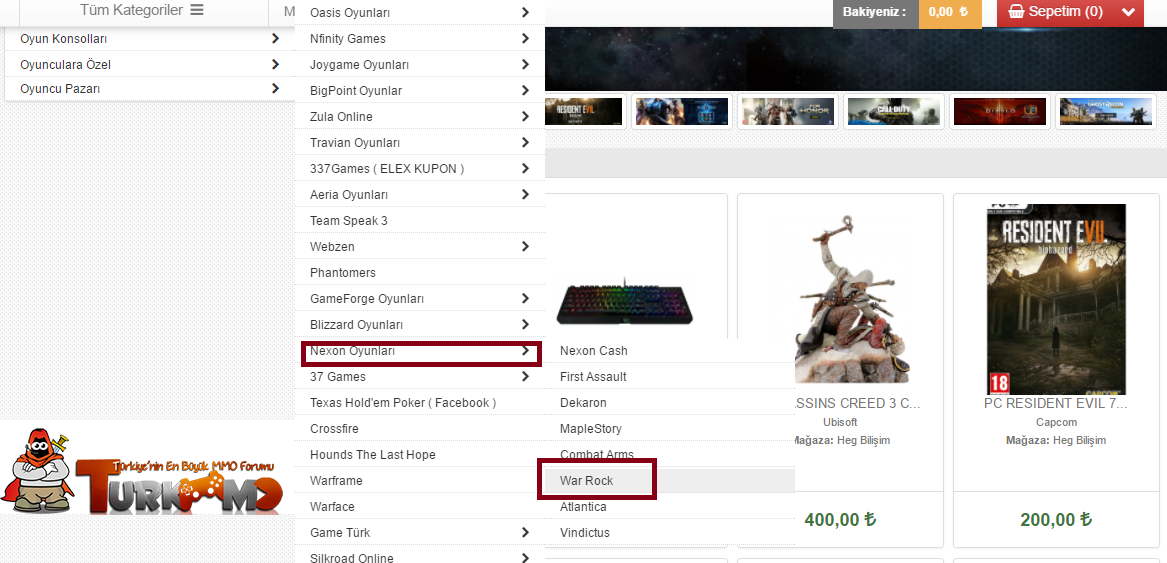Open ASSASSINS CREED 3 product title
This screenshot has width=1167, height=563.
point(857,404)
